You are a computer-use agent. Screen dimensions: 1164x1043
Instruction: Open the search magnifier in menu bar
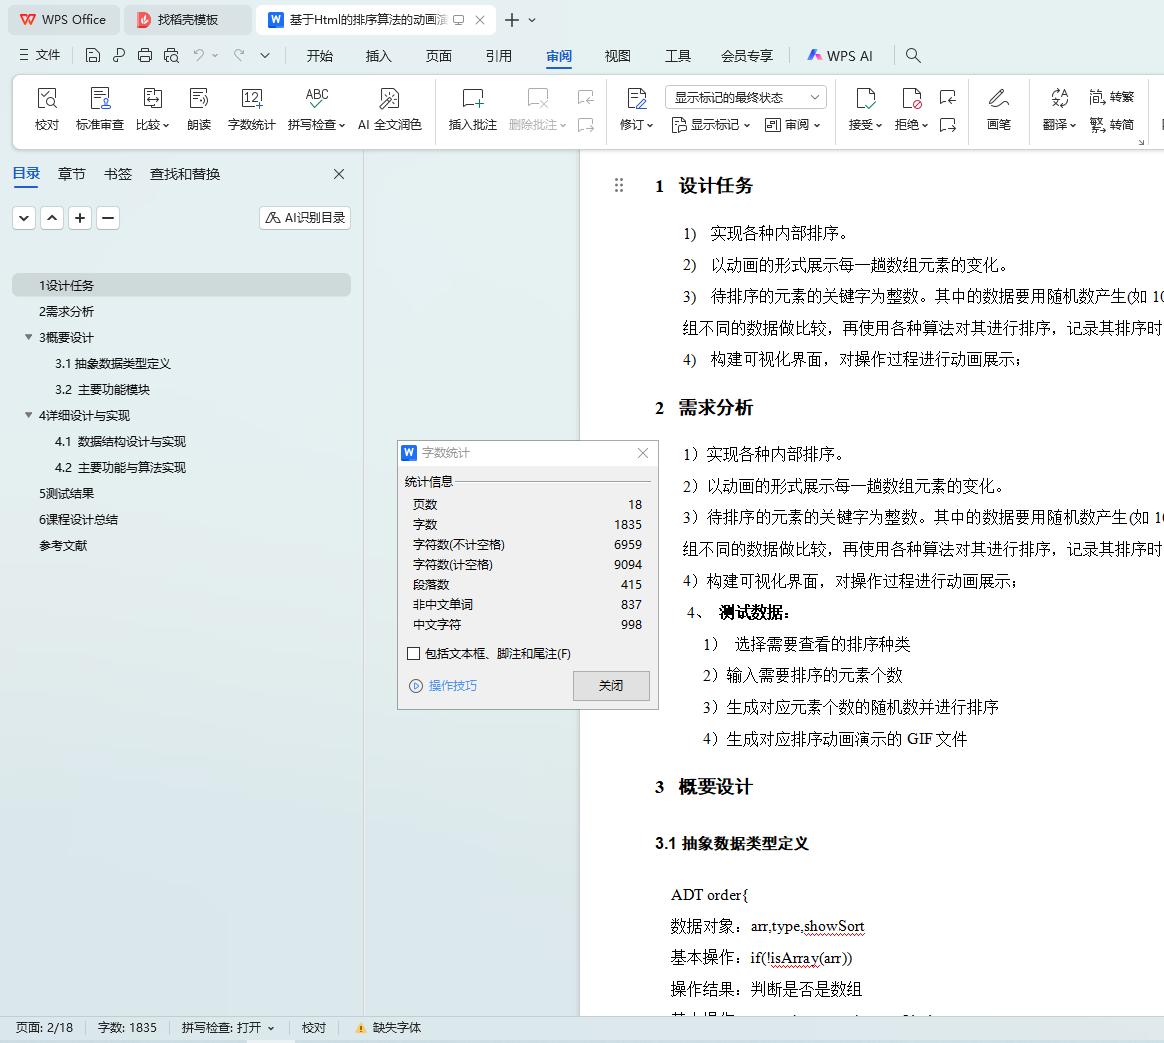[913, 55]
